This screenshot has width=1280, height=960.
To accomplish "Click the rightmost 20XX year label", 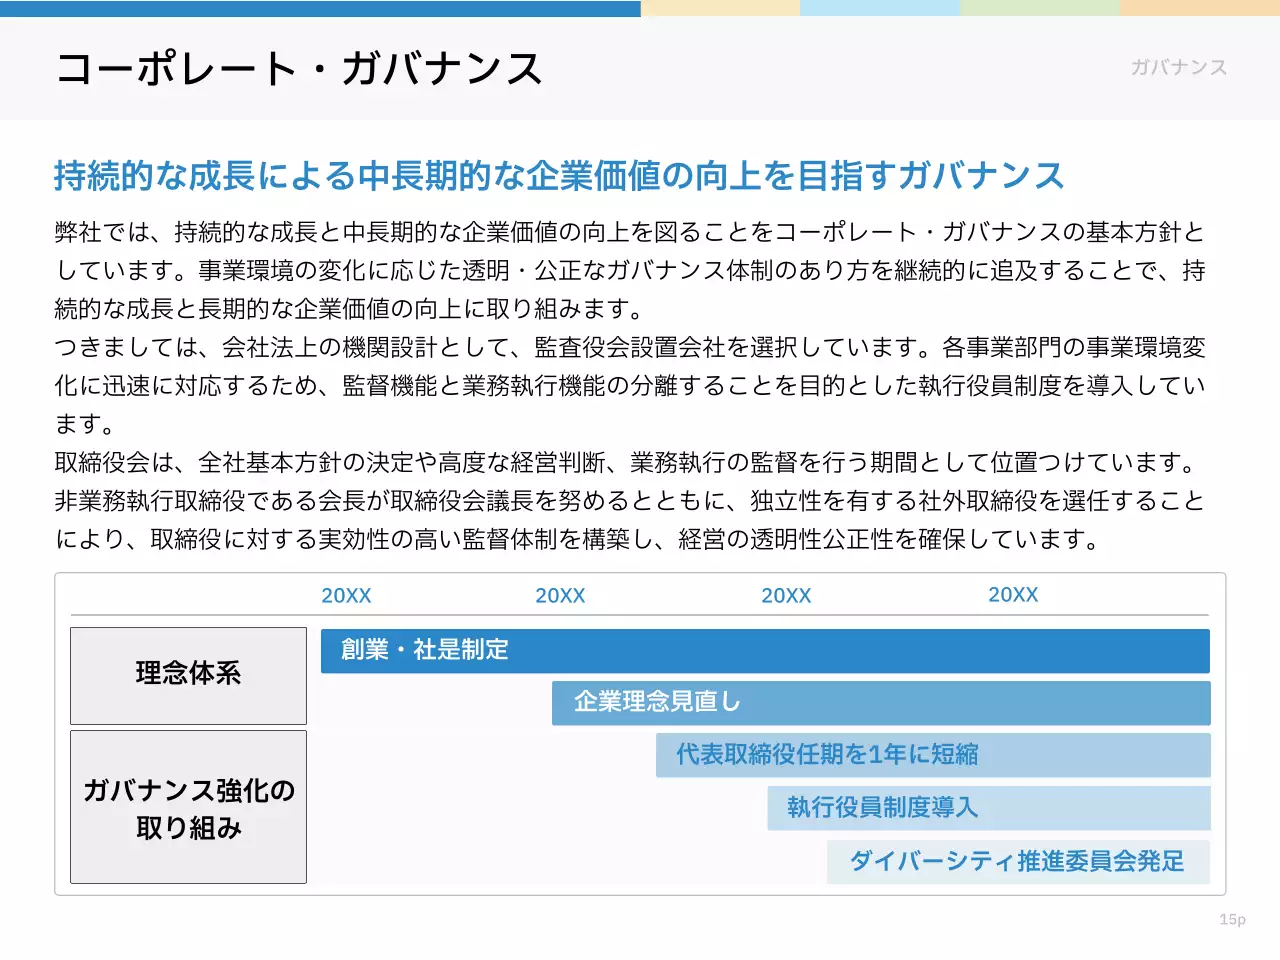I will click(1014, 595).
